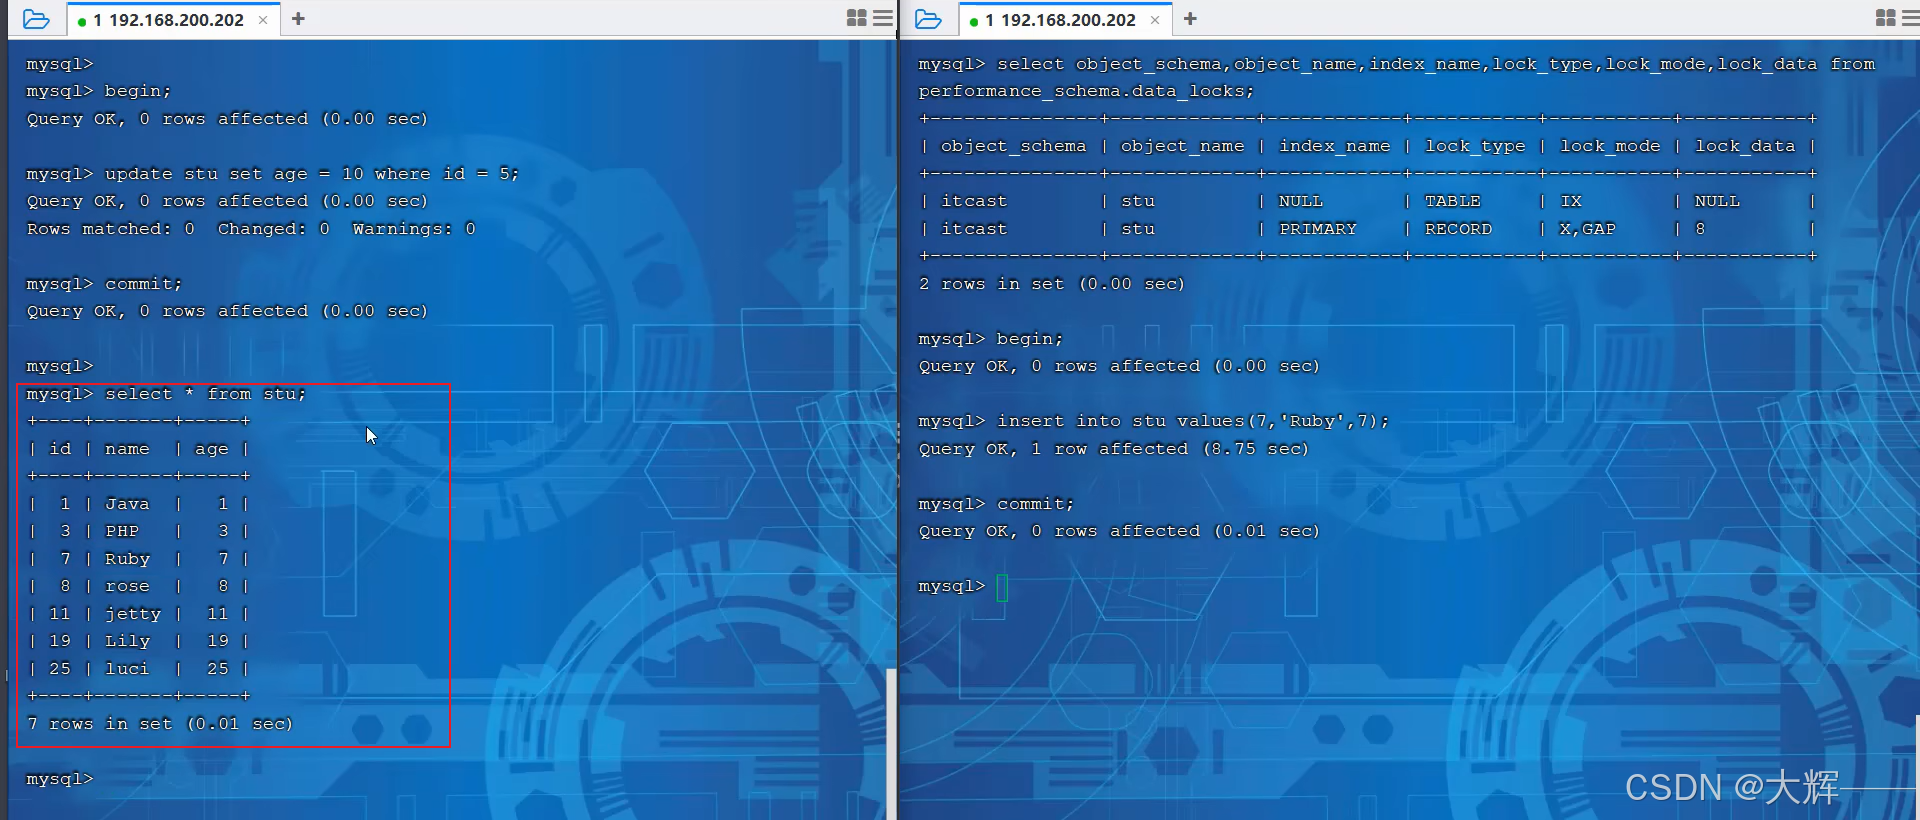The width and height of the screenshot is (1920, 820).
Task: Click the 'Lily' row in stu table
Action: pyautogui.click(x=138, y=641)
